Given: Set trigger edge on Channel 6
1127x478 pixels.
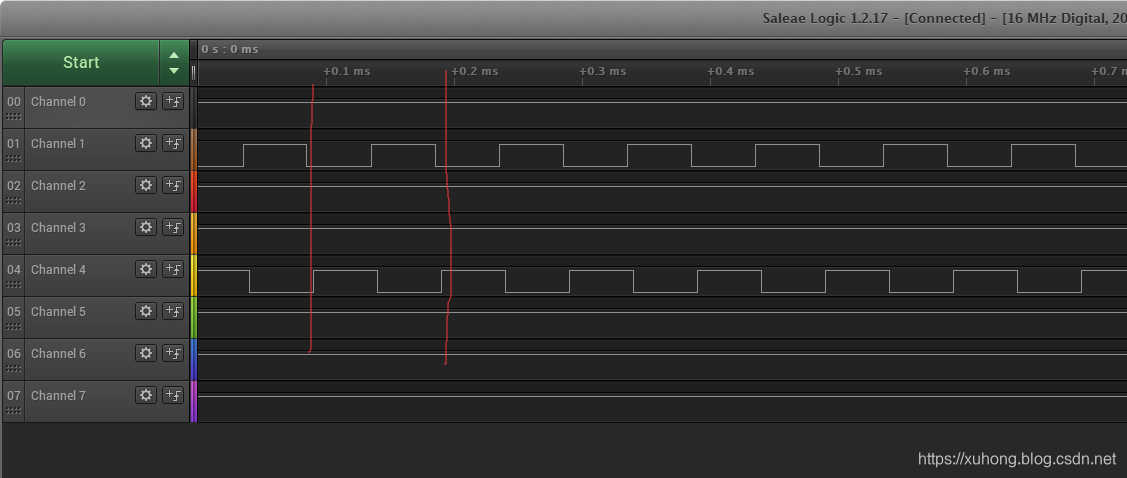Looking at the screenshot, I should pyautogui.click(x=172, y=353).
